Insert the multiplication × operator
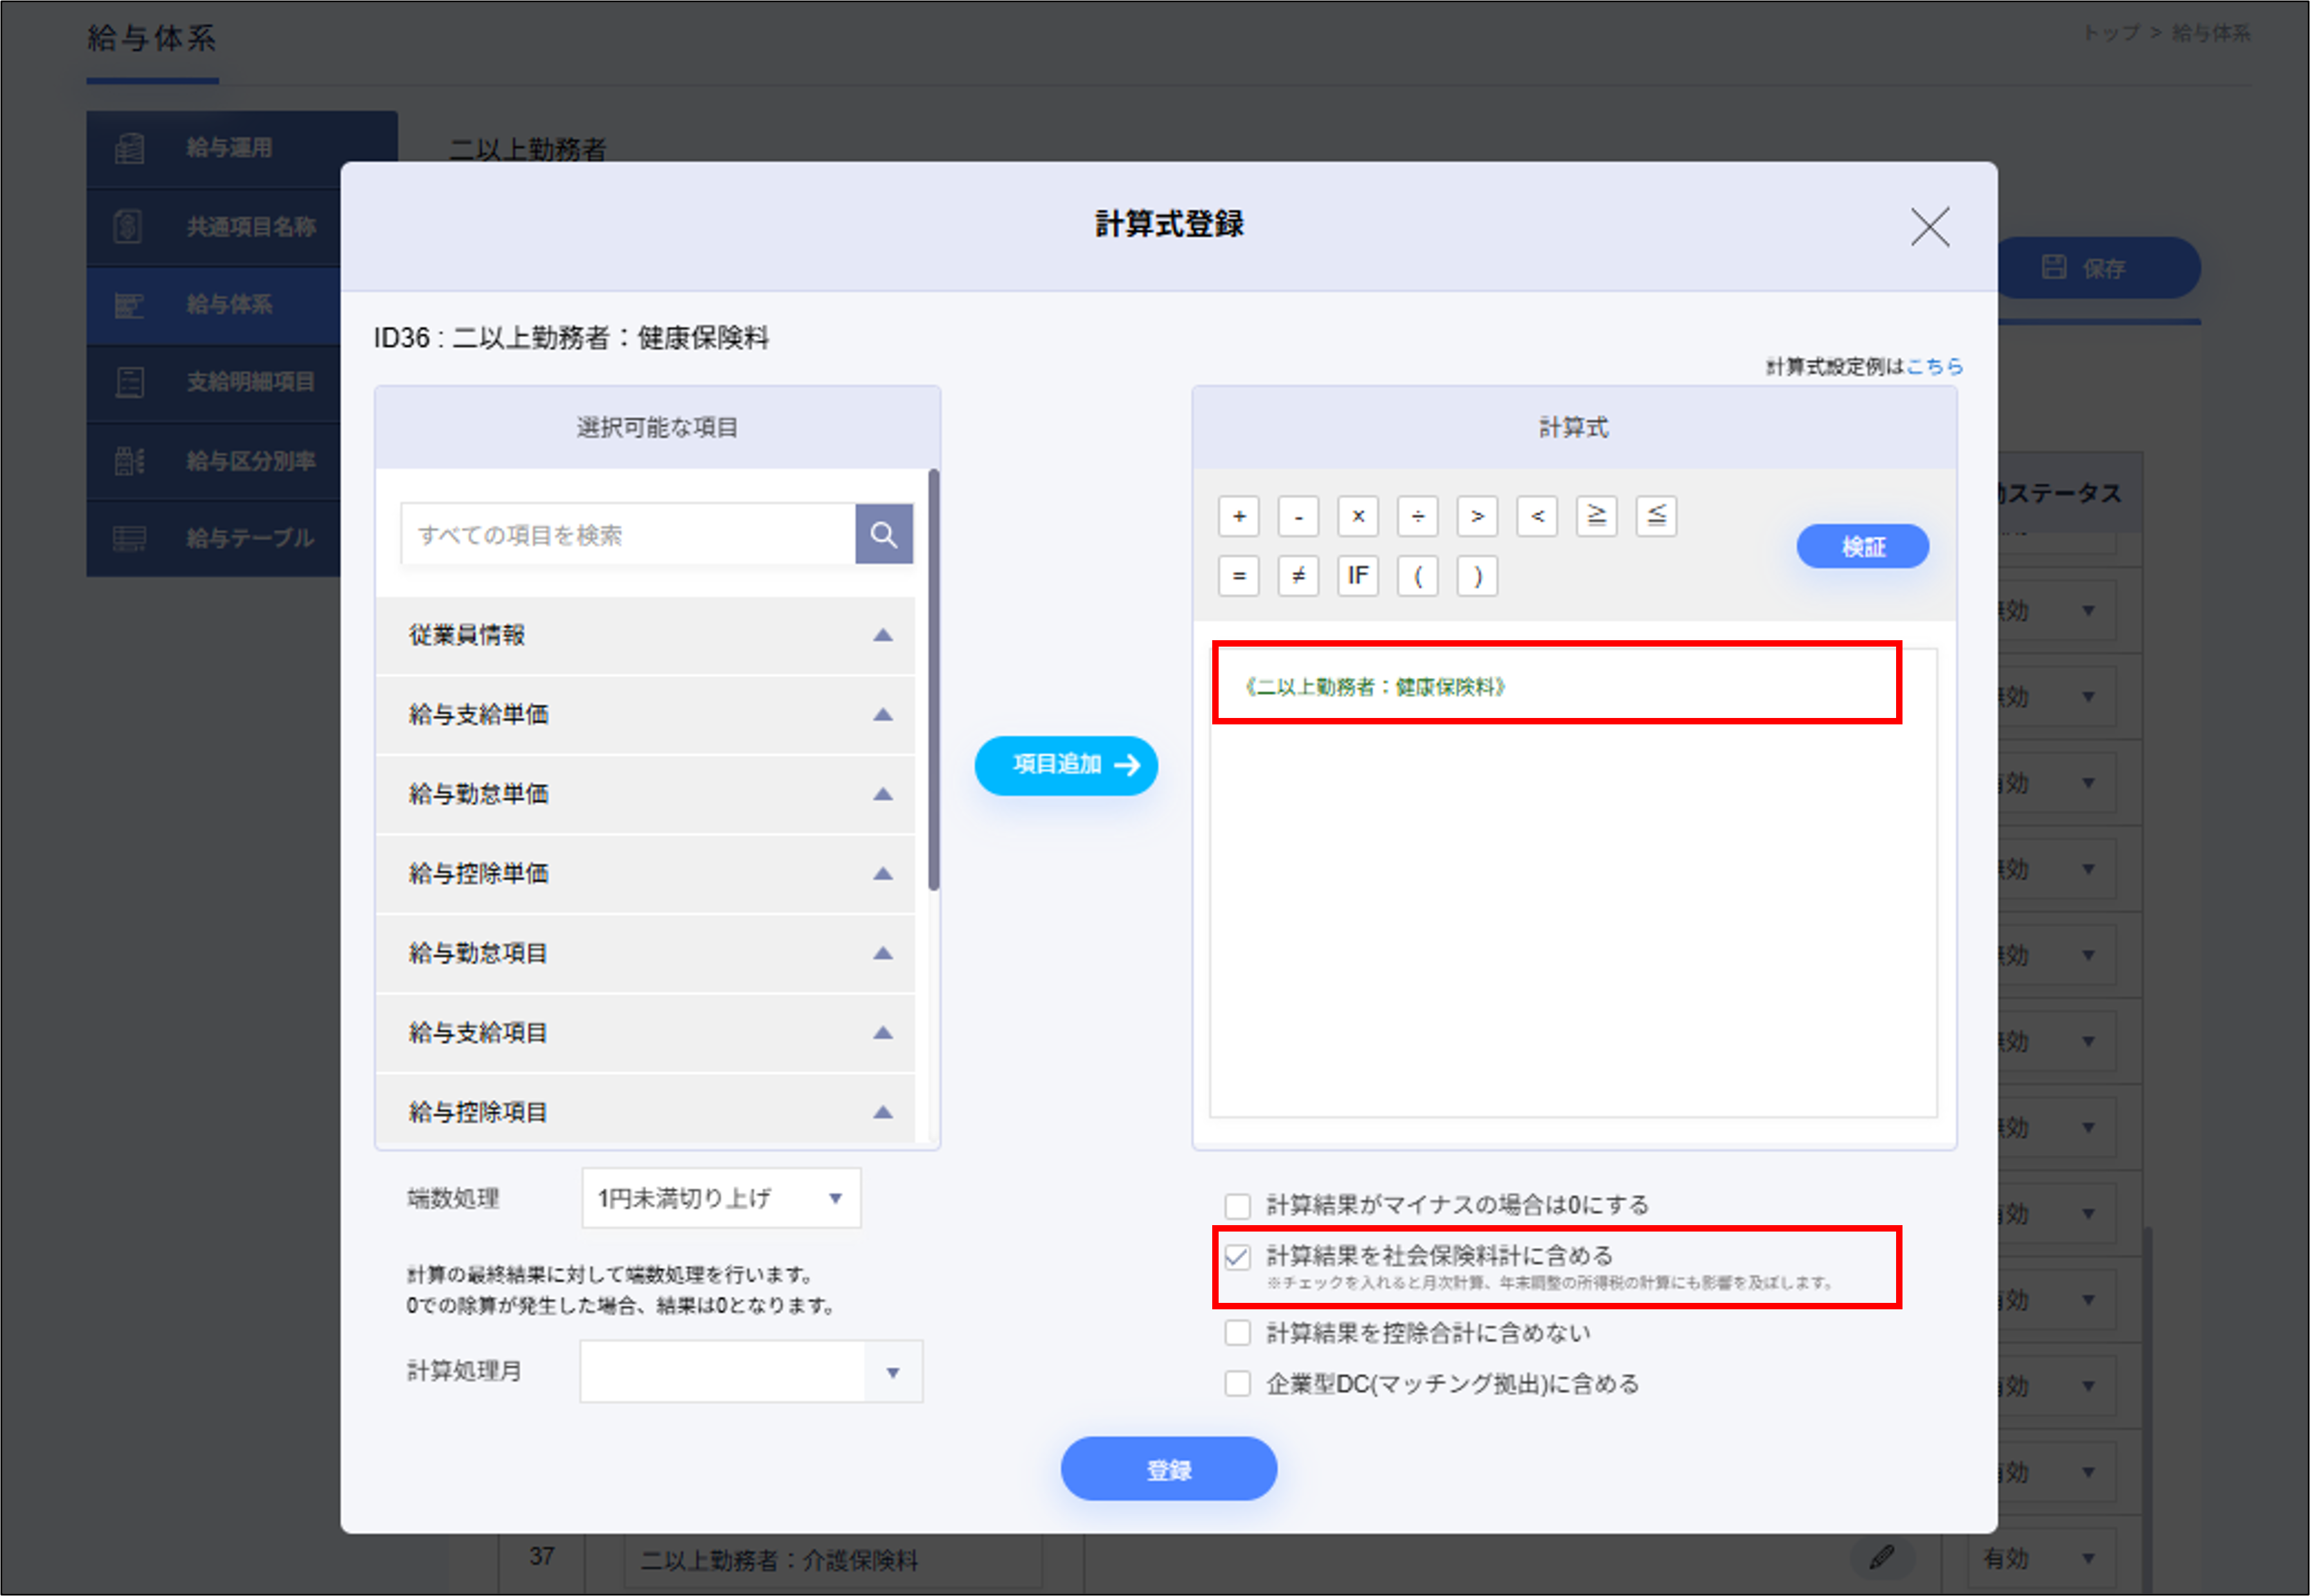This screenshot has width=2310, height=1596. click(1358, 516)
